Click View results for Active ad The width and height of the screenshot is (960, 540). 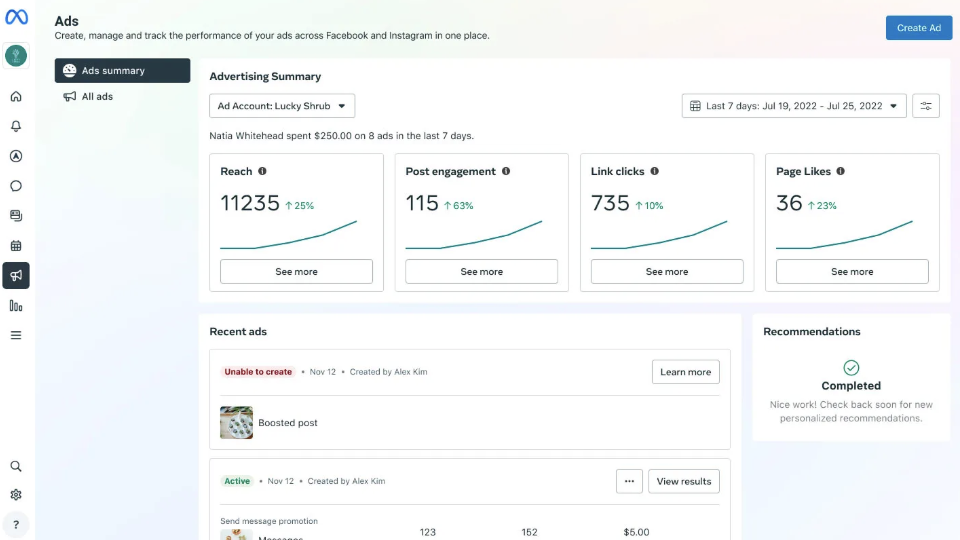pos(684,481)
